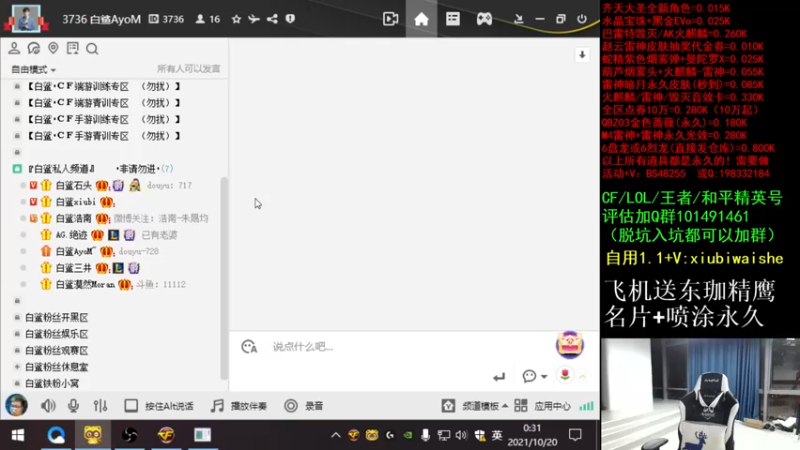Expand 白鲨粉丝休息室 channel
This screenshot has width=800, height=450.
click(x=17, y=367)
